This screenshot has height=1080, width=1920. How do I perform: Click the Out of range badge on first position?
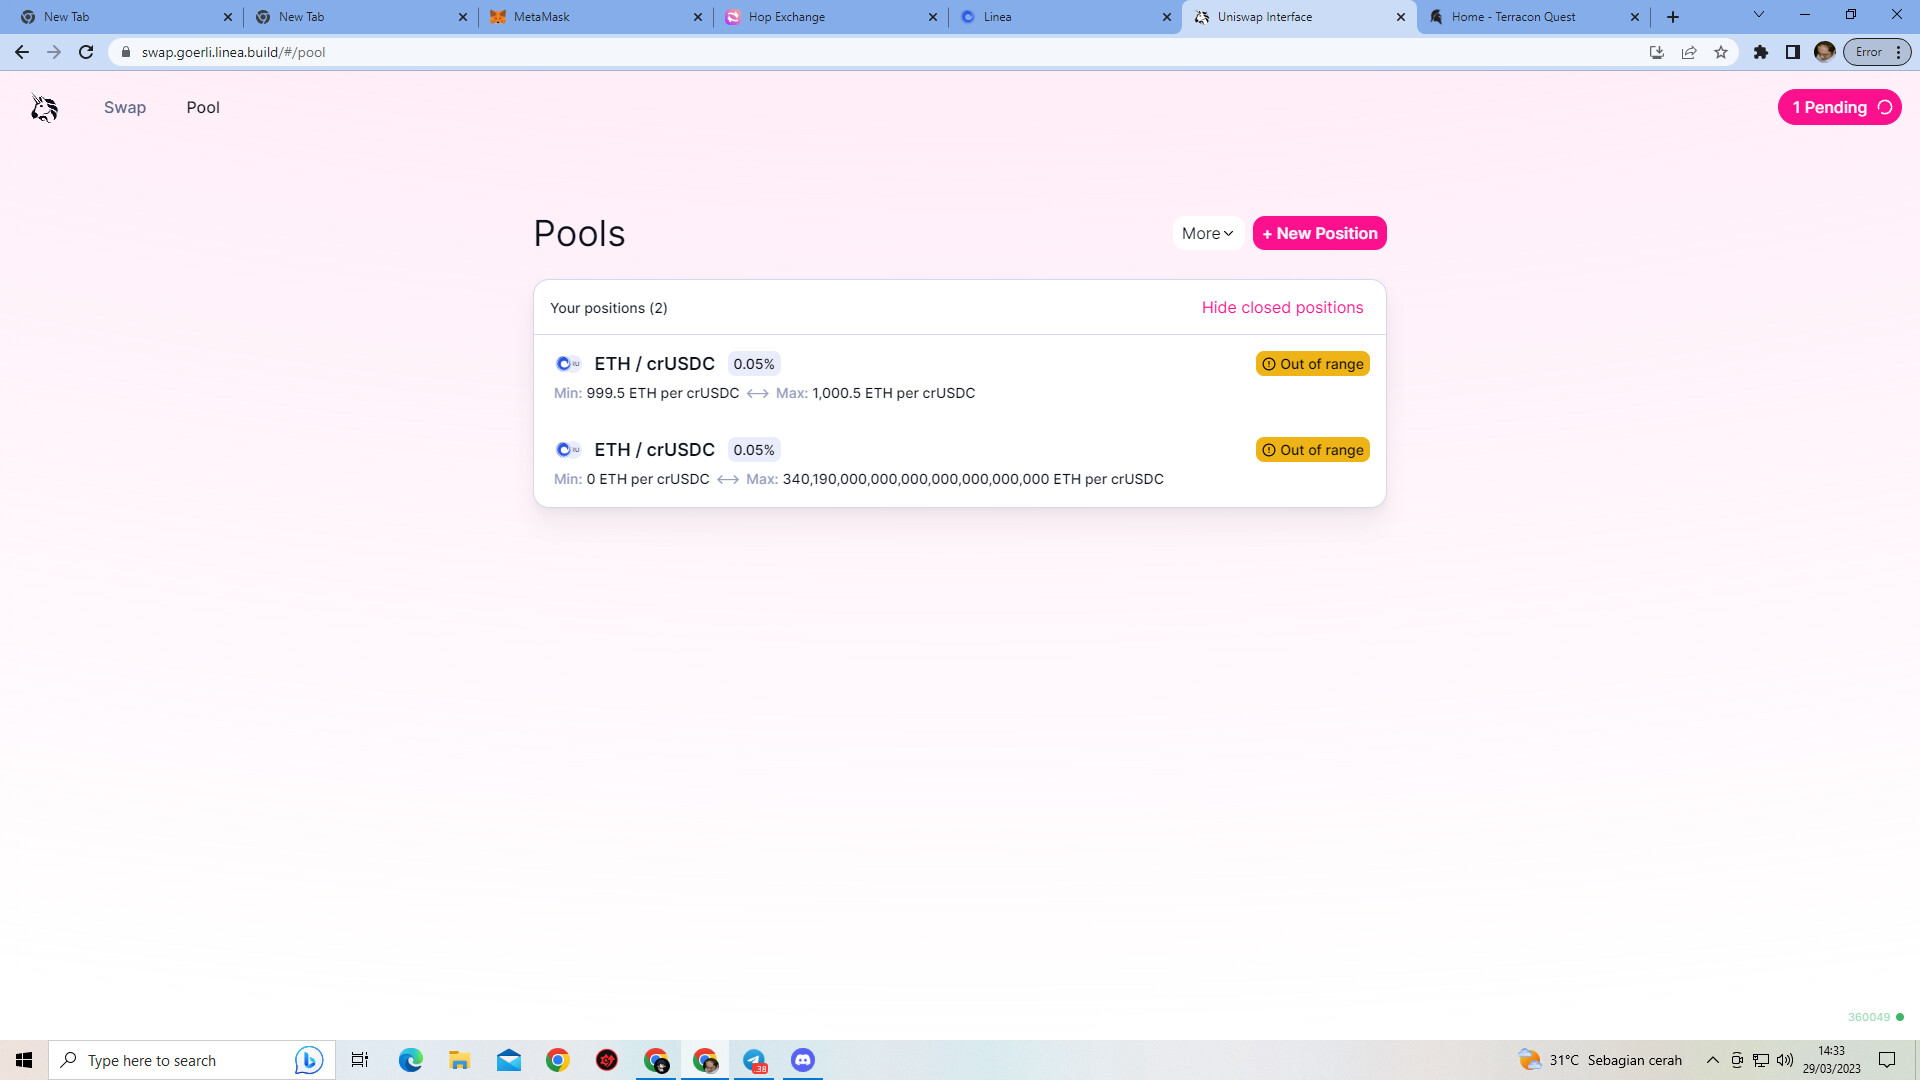1312,364
